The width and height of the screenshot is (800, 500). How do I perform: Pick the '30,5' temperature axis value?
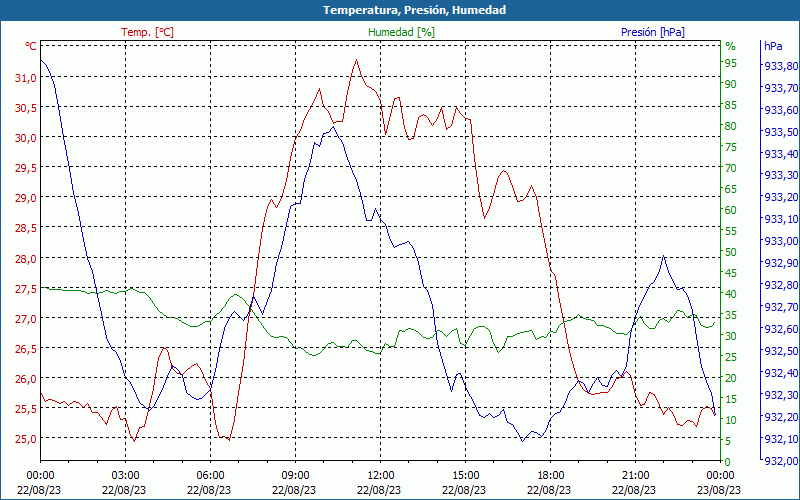[x=26, y=108]
